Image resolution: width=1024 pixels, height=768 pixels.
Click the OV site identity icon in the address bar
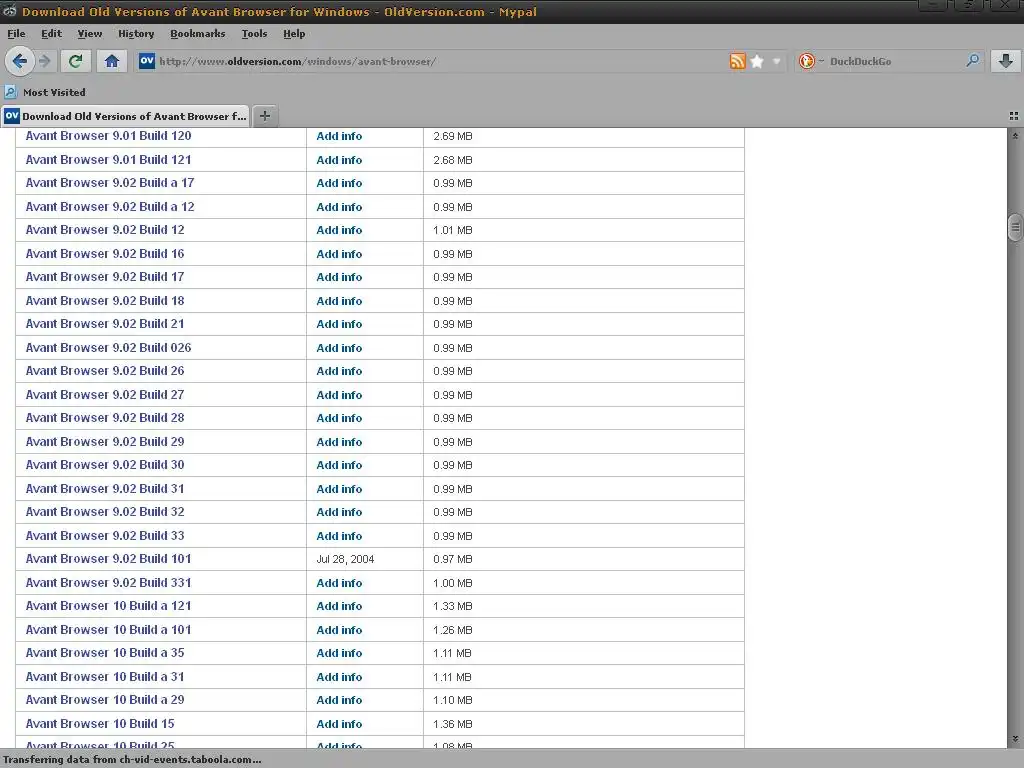click(147, 61)
